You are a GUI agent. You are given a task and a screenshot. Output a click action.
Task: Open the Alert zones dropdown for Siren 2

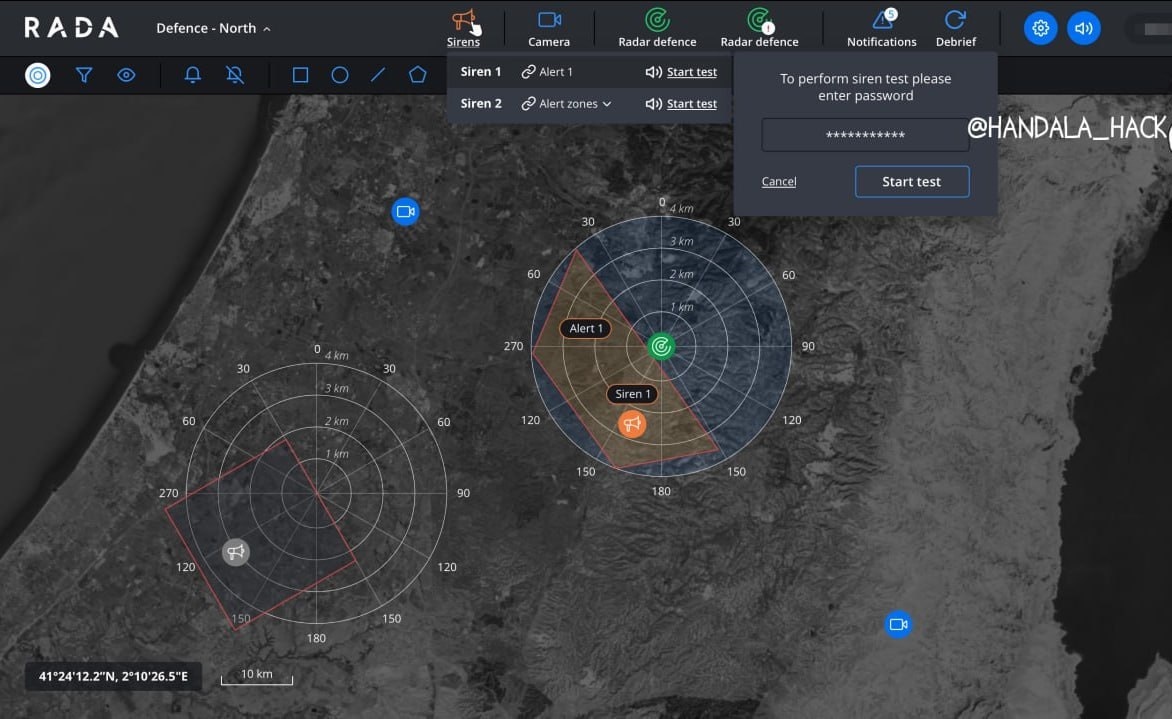coord(567,104)
